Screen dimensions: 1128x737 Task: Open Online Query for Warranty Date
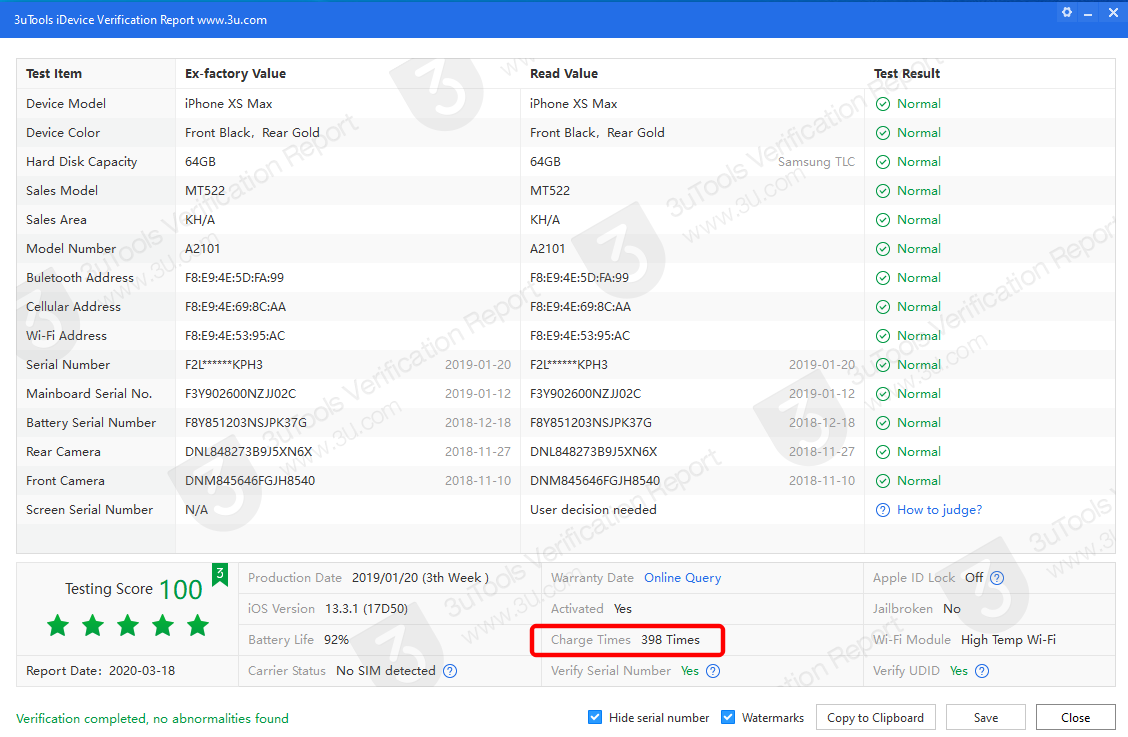(x=683, y=578)
